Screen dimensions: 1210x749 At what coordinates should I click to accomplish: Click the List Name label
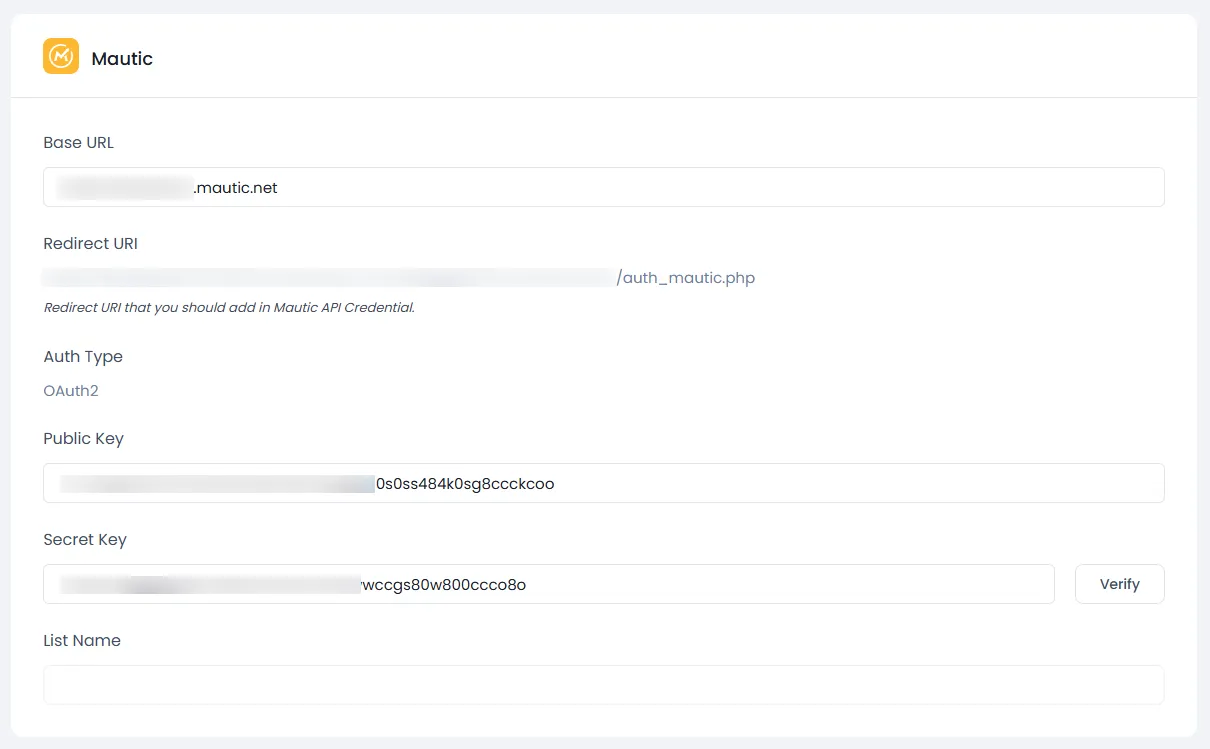82,641
